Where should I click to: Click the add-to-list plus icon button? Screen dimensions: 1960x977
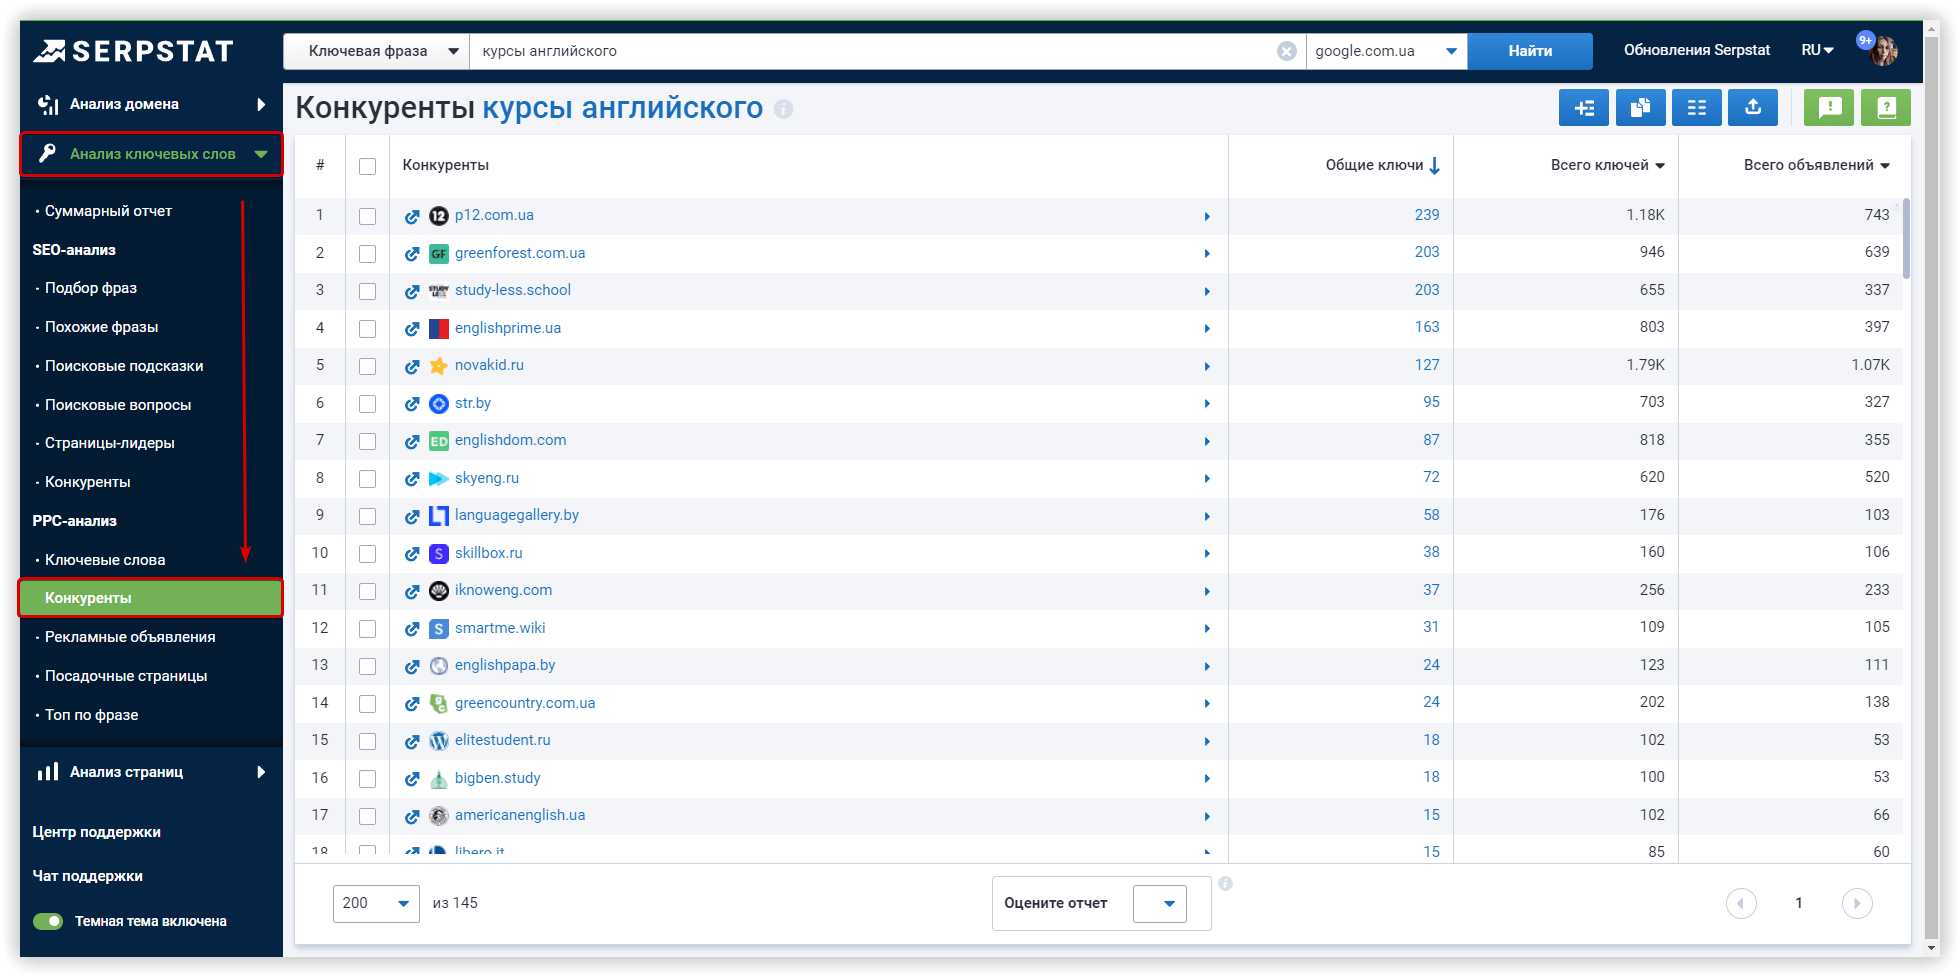click(x=1584, y=108)
